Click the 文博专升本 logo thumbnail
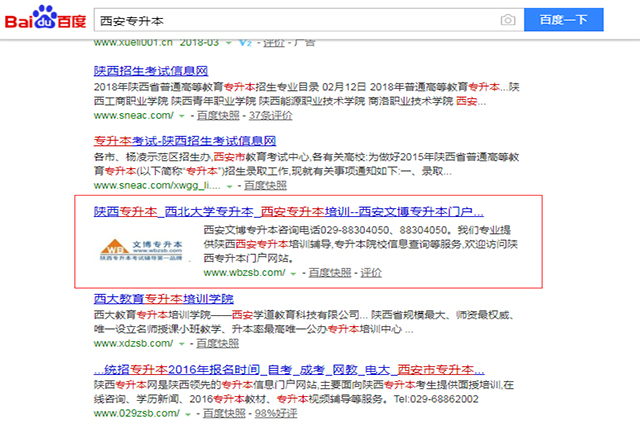640x426 pixels. 141,249
